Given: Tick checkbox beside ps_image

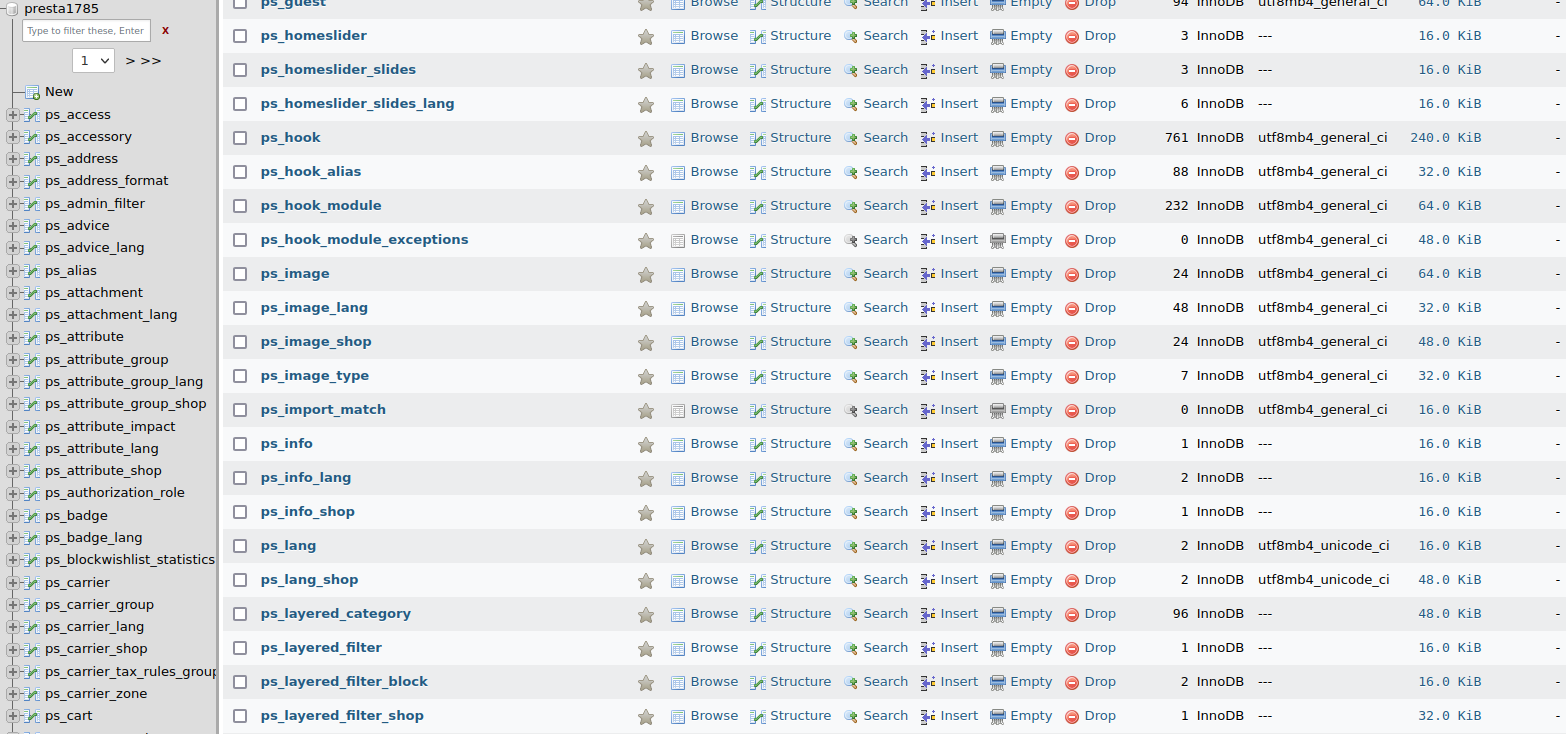Looking at the screenshot, I should point(240,274).
